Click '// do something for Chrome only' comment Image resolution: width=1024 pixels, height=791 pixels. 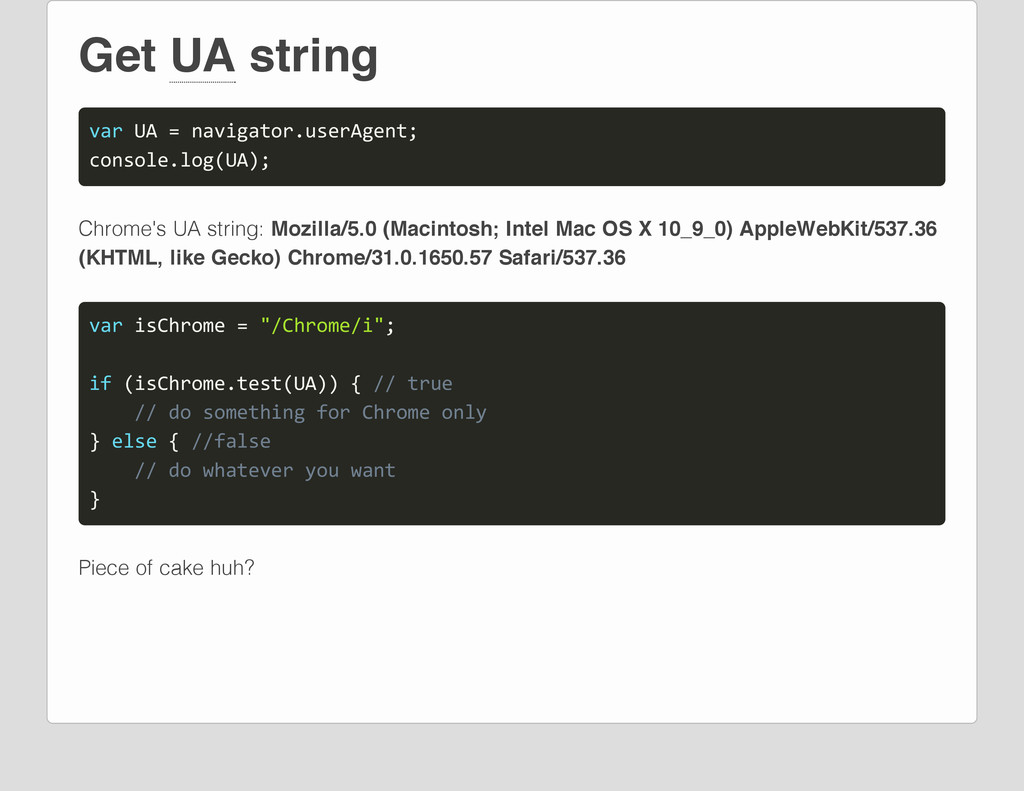coord(310,413)
